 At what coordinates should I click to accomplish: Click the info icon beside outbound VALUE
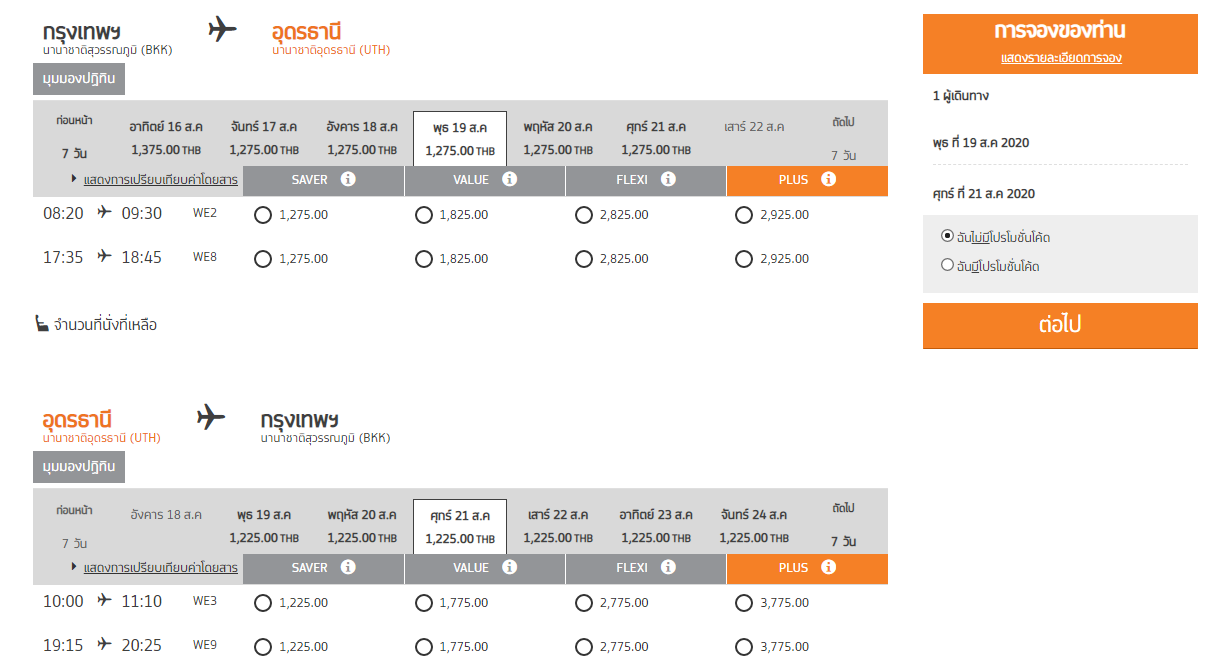(x=509, y=180)
